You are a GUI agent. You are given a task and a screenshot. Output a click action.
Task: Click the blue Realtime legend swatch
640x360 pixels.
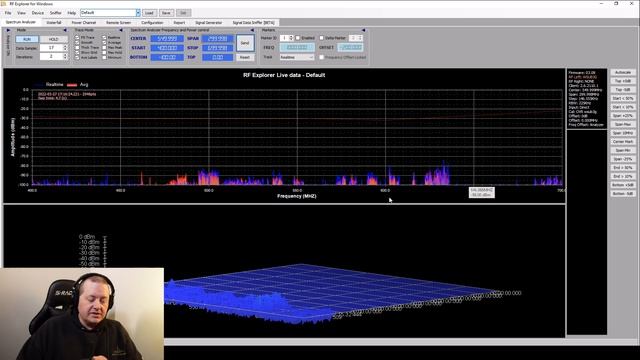coord(39,85)
